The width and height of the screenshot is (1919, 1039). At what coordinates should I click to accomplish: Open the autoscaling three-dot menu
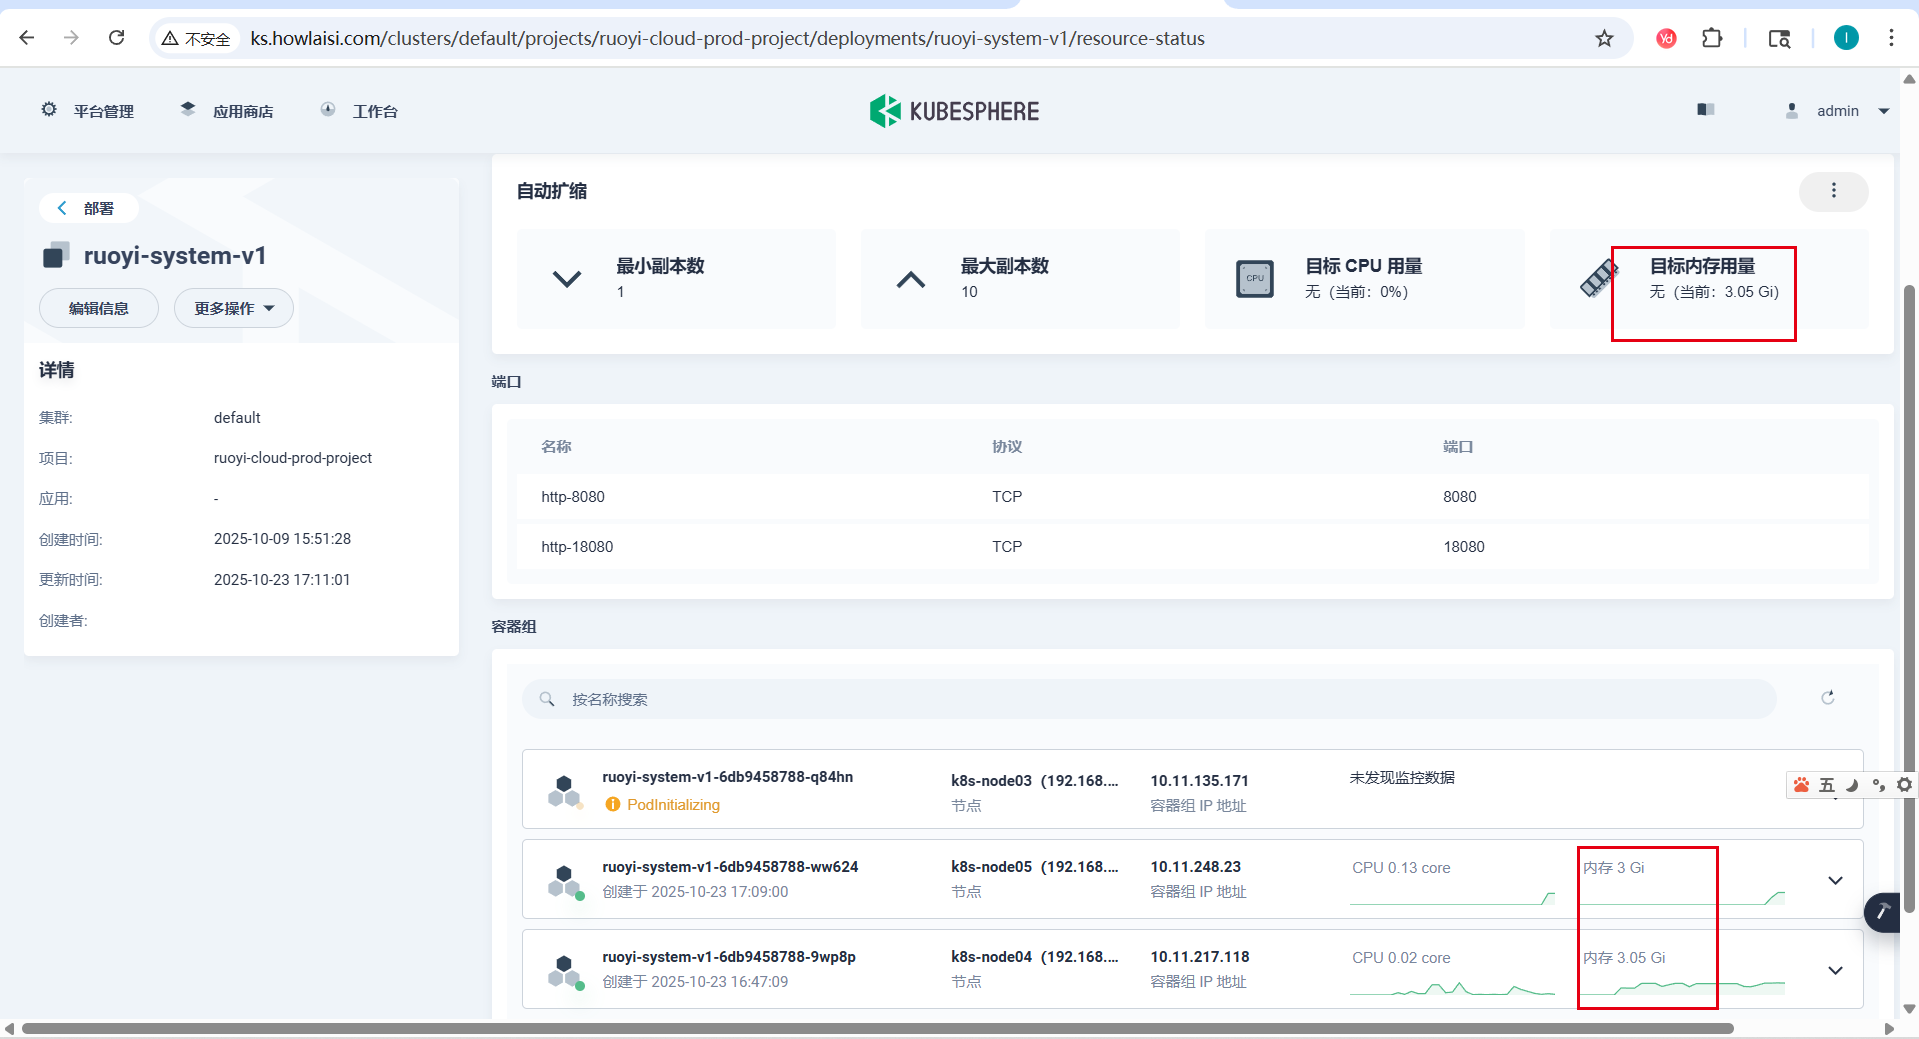pyautogui.click(x=1833, y=191)
